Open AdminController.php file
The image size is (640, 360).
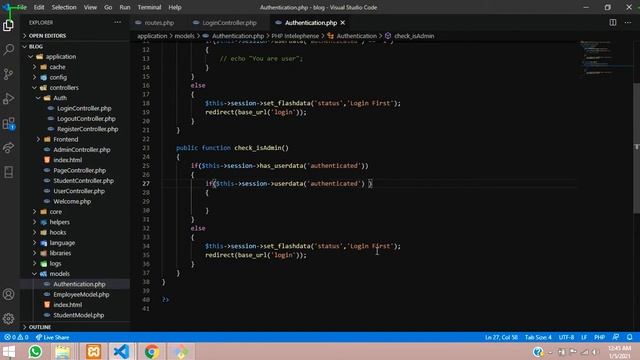(82, 150)
